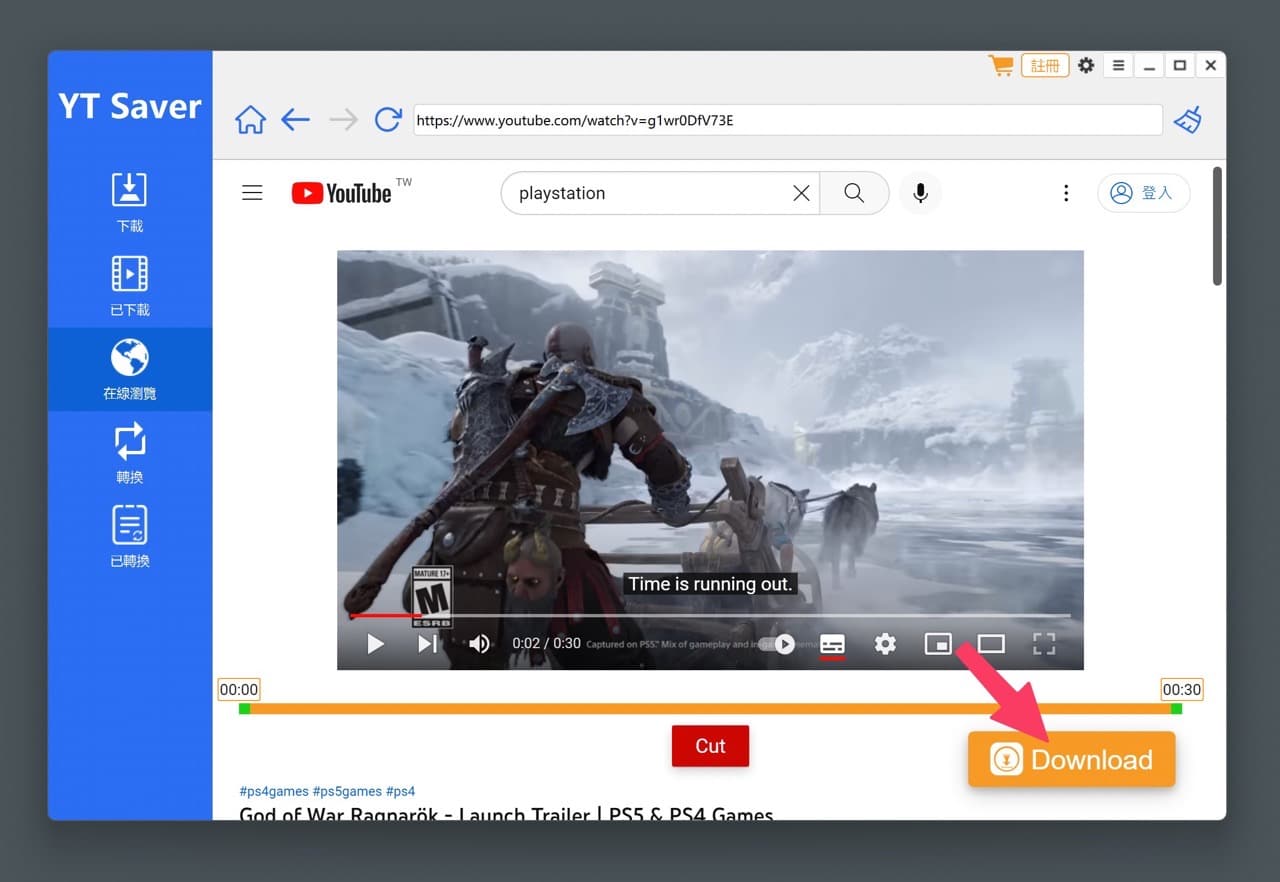Open the 已轉換 converted files section
Image resolution: width=1280 pixels, height=882 pixels.
pos(130,537)
